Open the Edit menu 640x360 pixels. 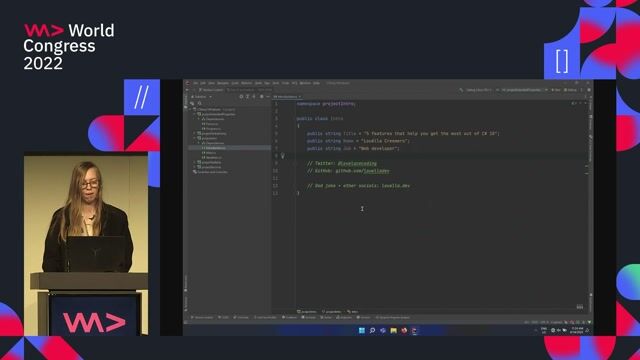(x=203, y=83)
